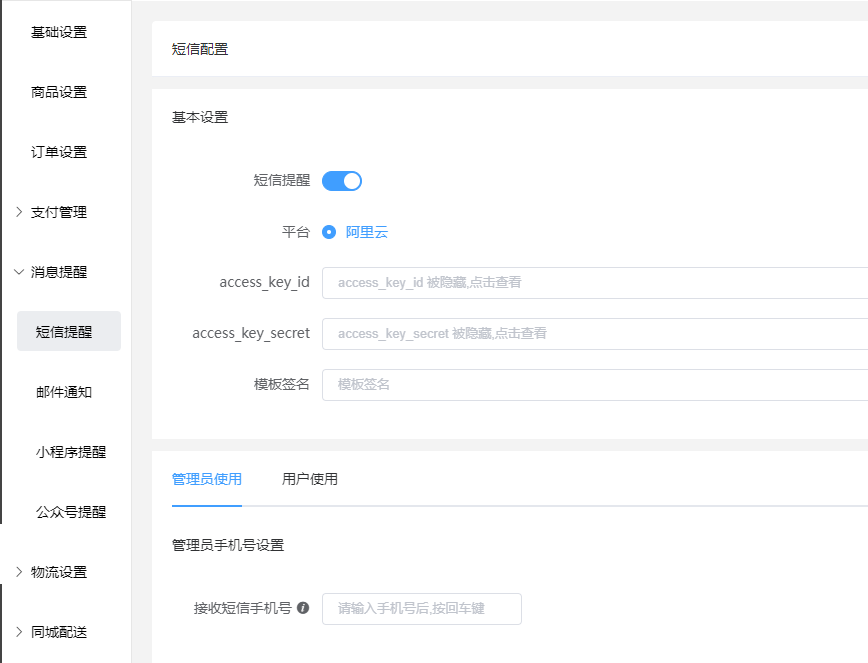Collapse the 消息提醒 chevron
Image resolution: width=868 pixels, height=663 pixels.
tap(19, 272)
